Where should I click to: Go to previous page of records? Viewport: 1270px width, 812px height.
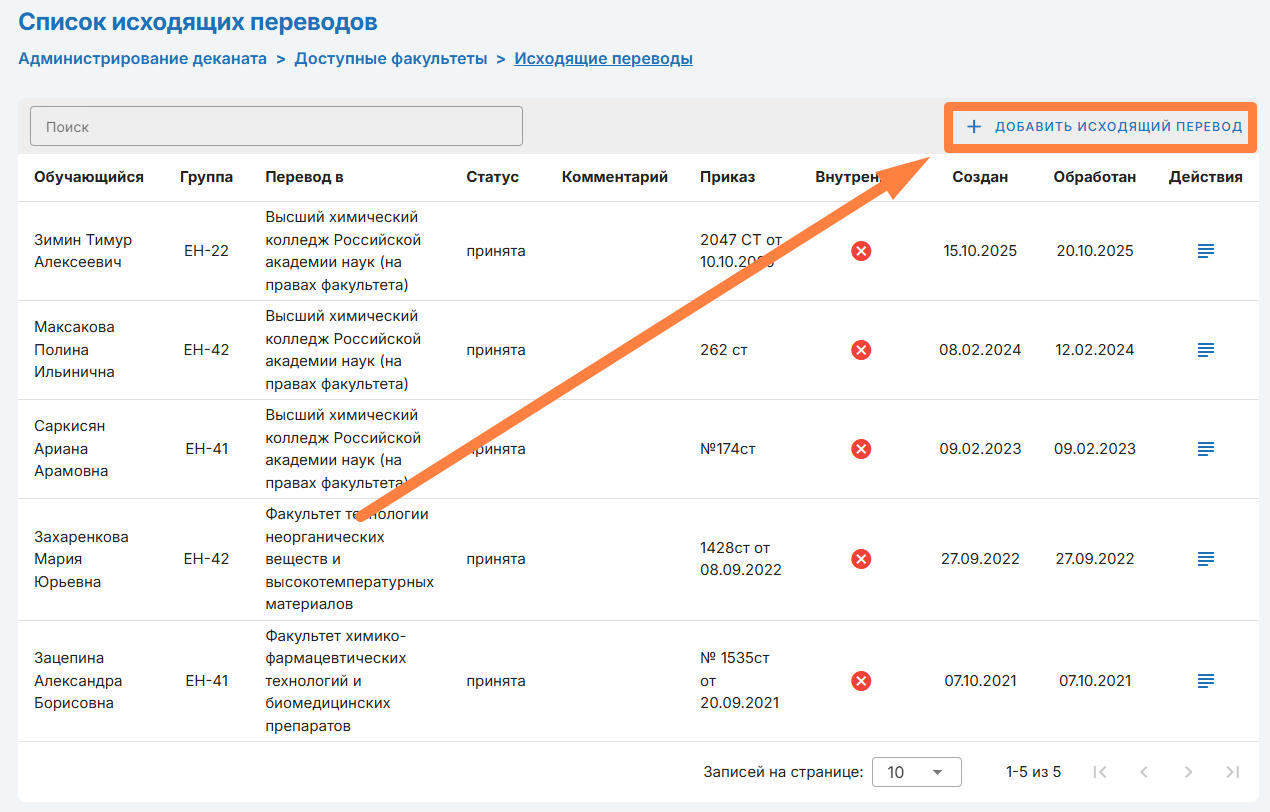tap(1144, 772)
